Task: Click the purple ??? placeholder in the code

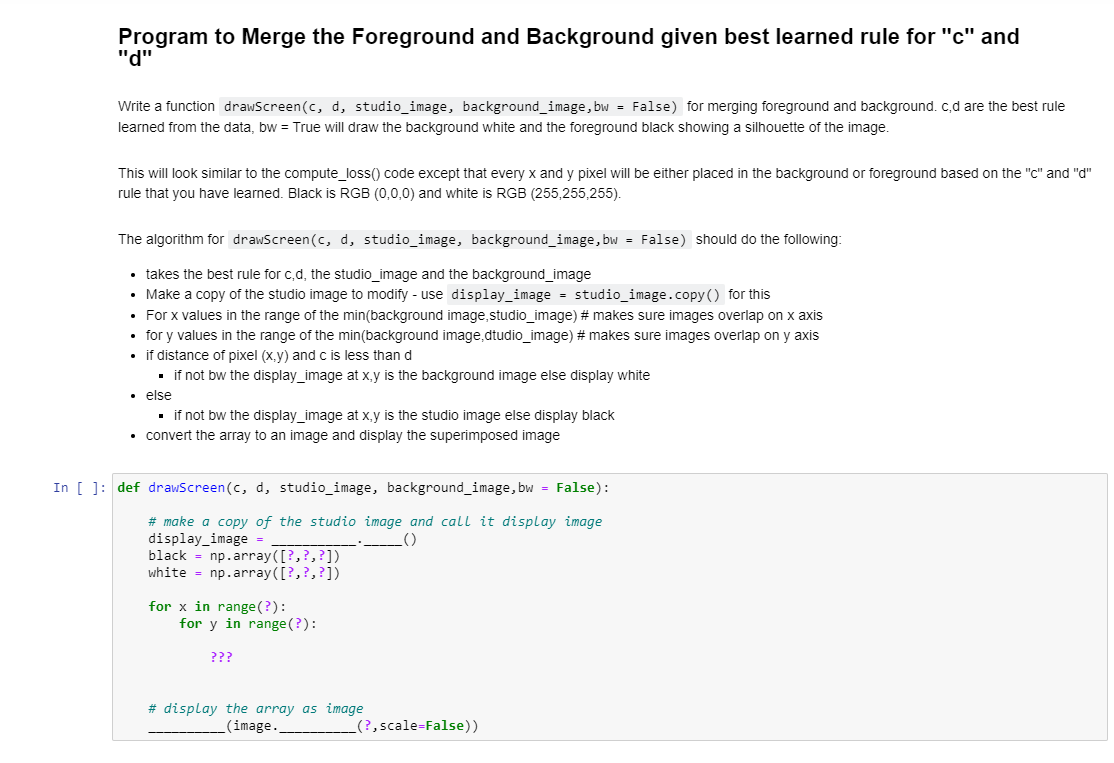Action: click(220, 656)
